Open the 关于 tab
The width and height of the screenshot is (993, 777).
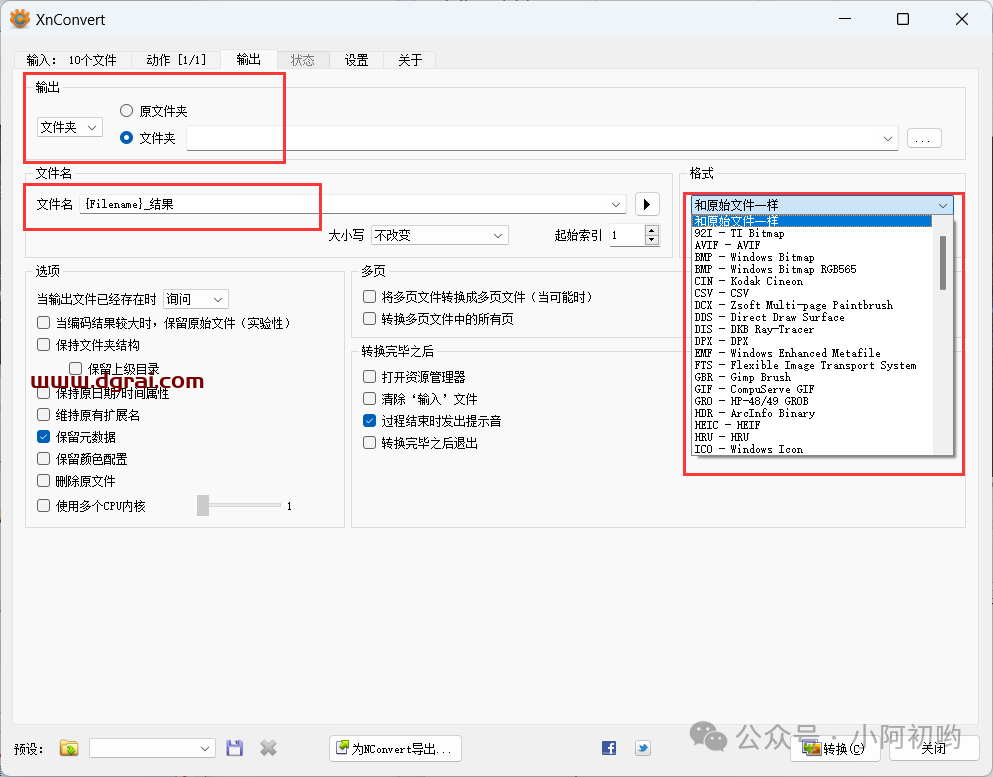(x=410, y=60)
